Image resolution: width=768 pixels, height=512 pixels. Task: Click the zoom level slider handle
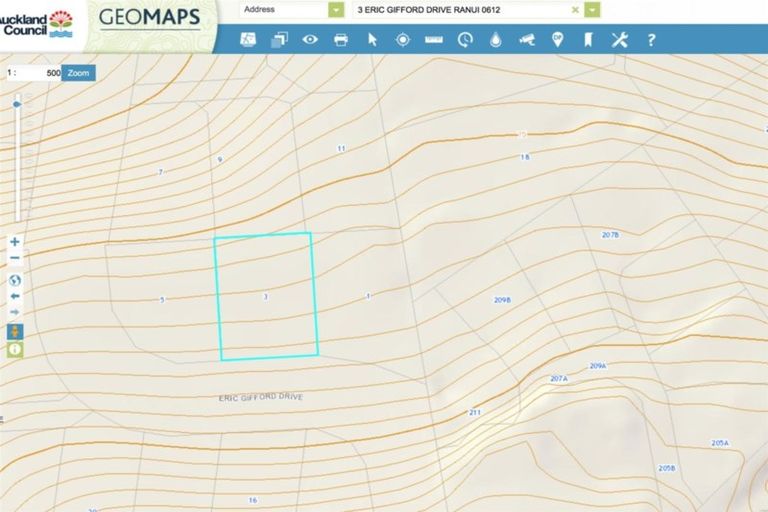[x=17, y=103]
